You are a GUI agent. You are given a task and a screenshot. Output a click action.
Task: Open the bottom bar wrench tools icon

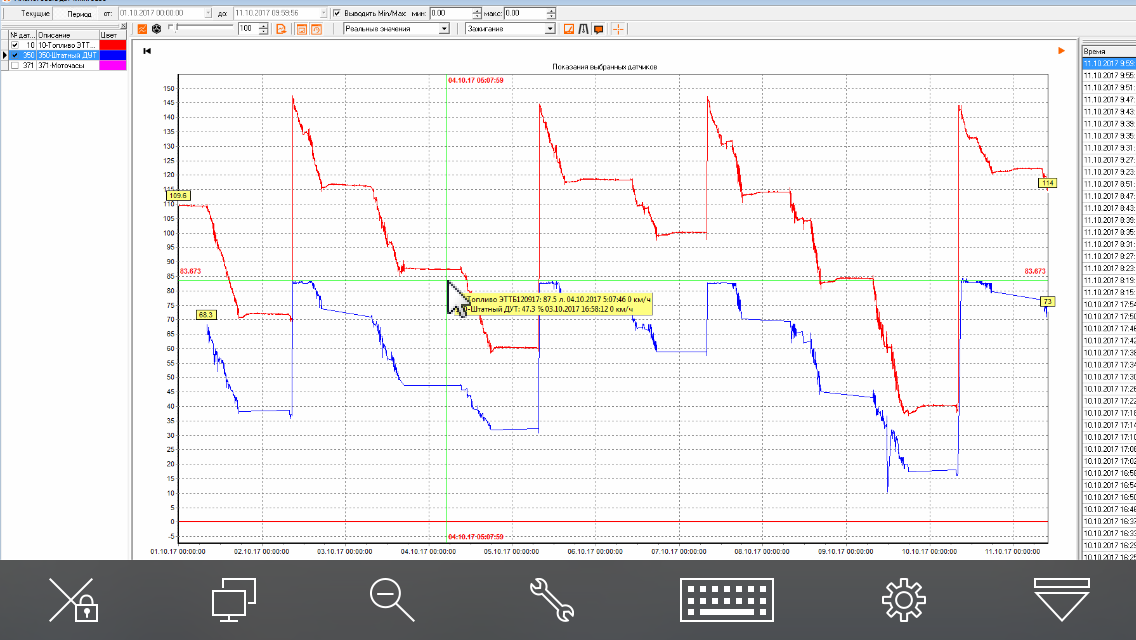point(551,600)
